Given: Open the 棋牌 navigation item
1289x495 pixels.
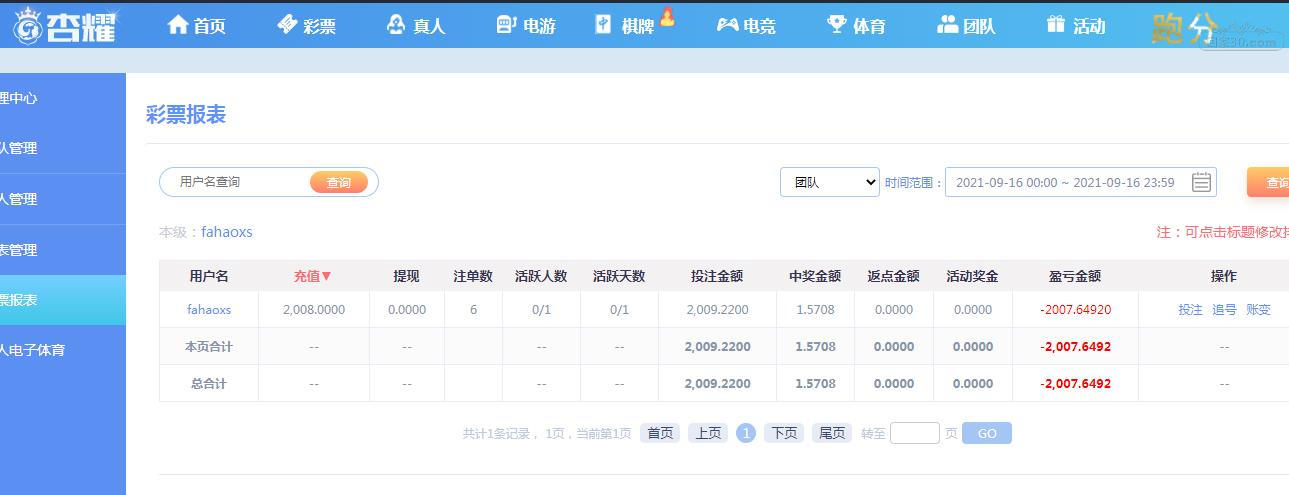Looking at the screenshot, I should coord(638,27).
